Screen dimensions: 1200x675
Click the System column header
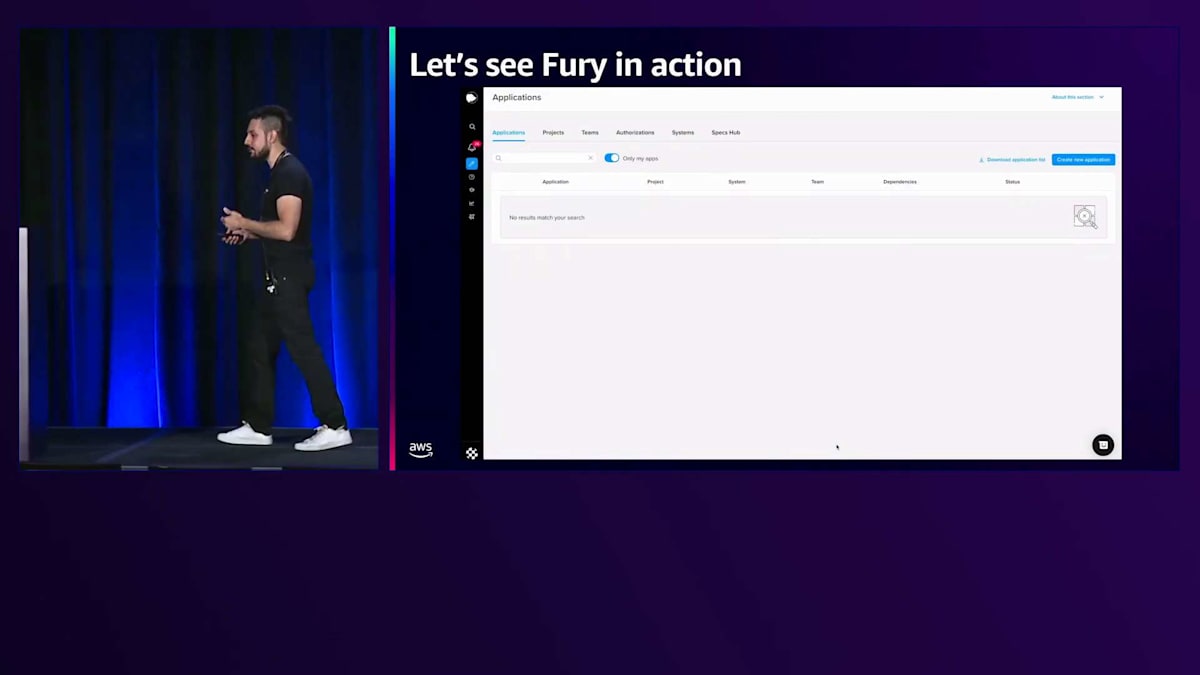click(737, 182)
